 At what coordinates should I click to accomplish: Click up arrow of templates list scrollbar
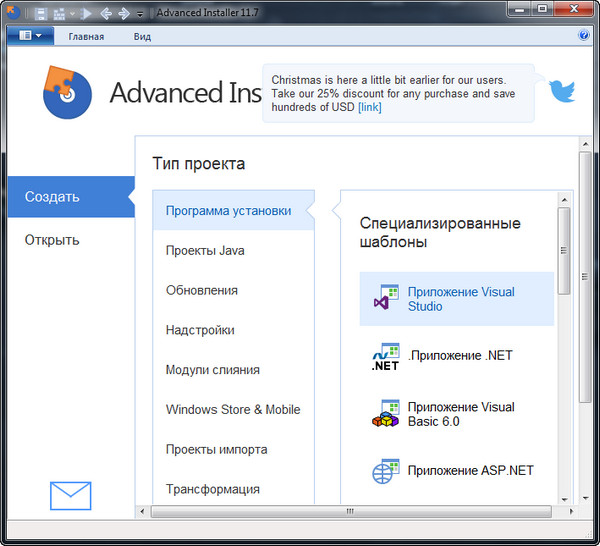pos(564,200)
